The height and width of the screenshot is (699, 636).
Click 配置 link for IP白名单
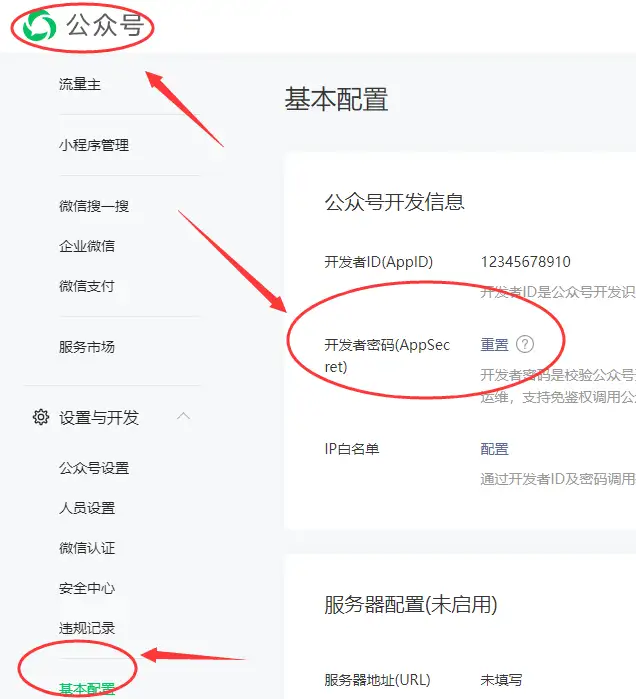point(494,449)
